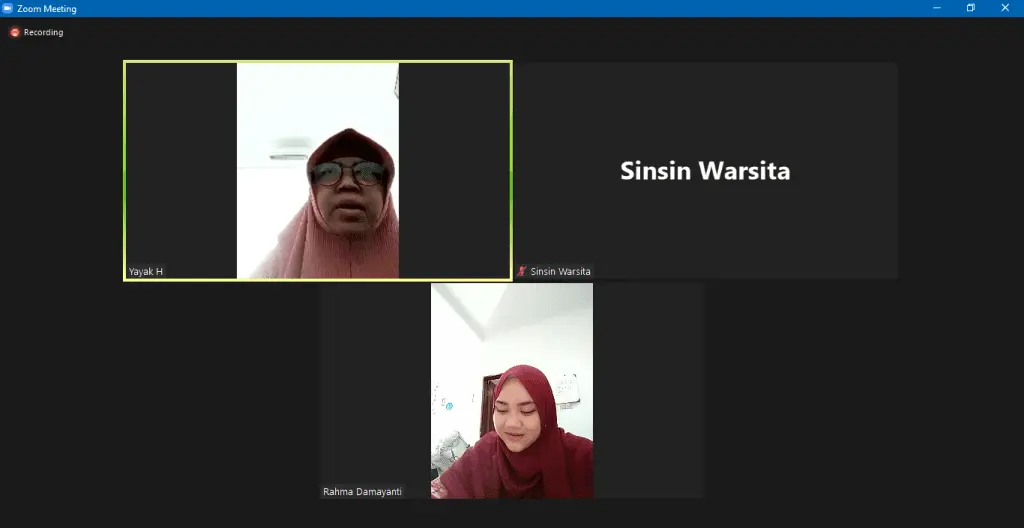This screenshot has height=528, width=1024.
Task: Restore down the Zoom Meeting window
Action: tap(971, 8)
